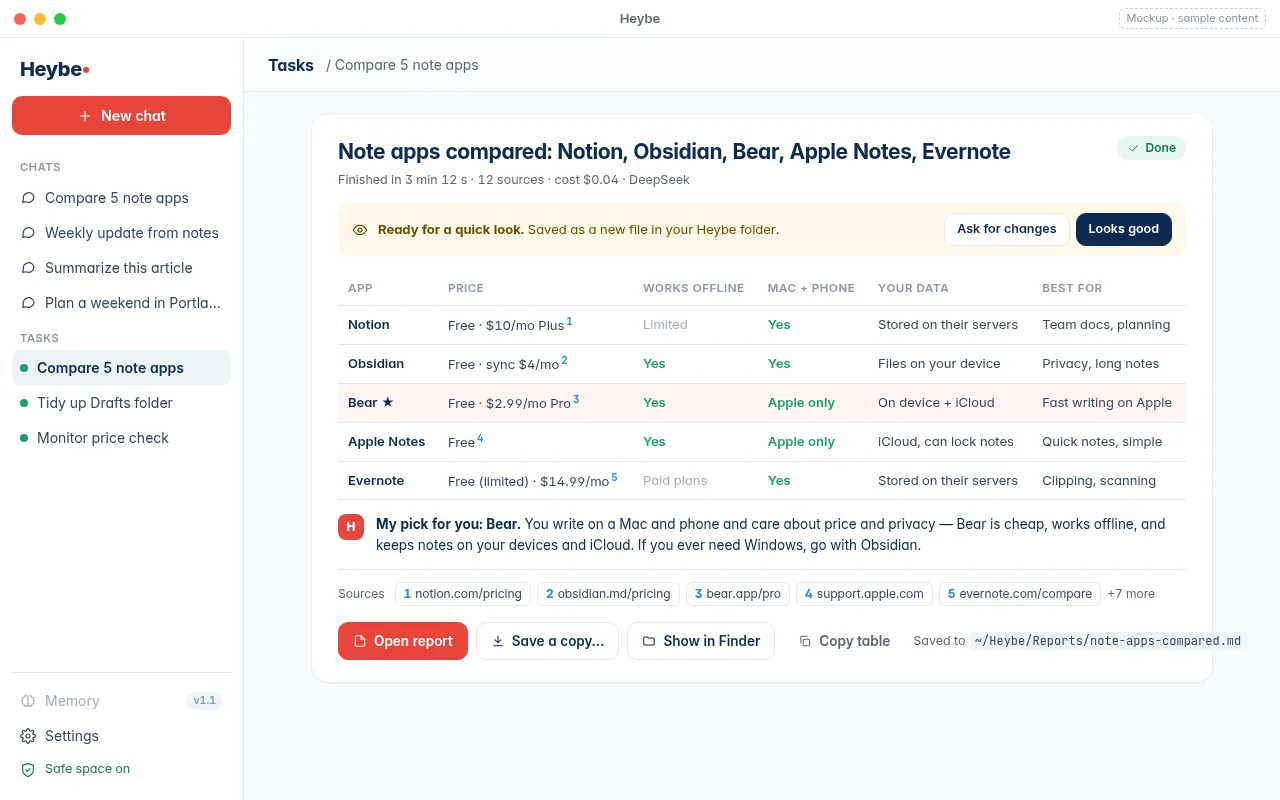
Task: Click footnote 1 beside Notion price
Action: [x=570, y=321]
